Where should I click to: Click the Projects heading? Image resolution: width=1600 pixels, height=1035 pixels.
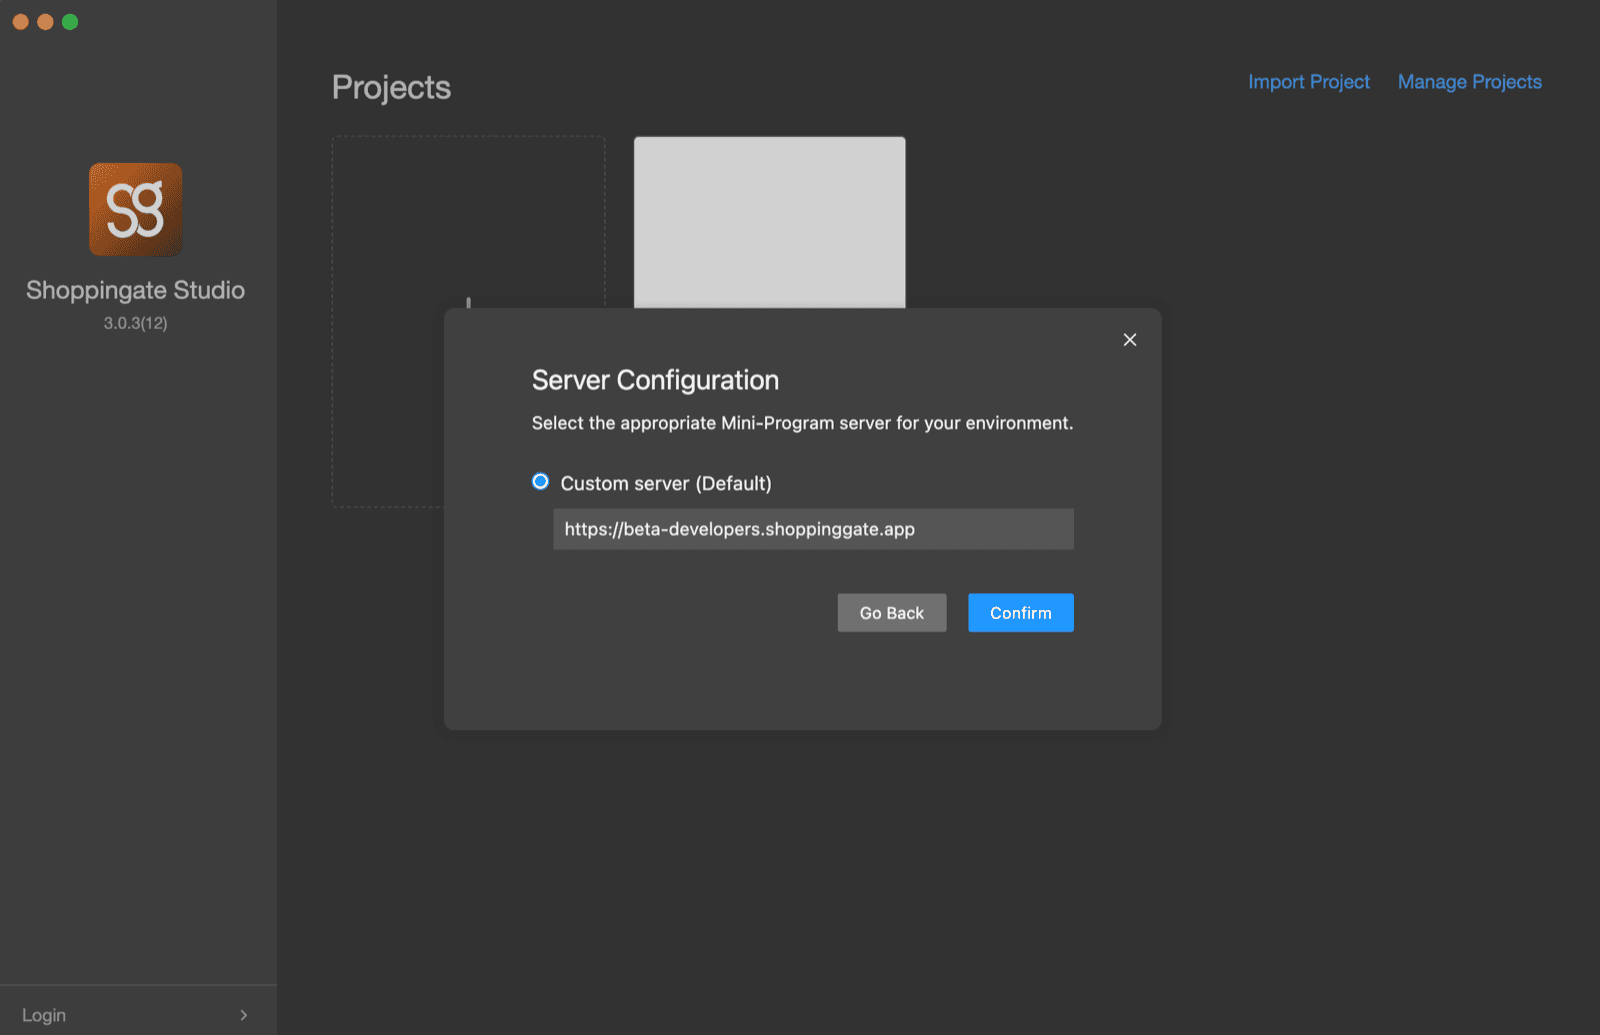392,88
